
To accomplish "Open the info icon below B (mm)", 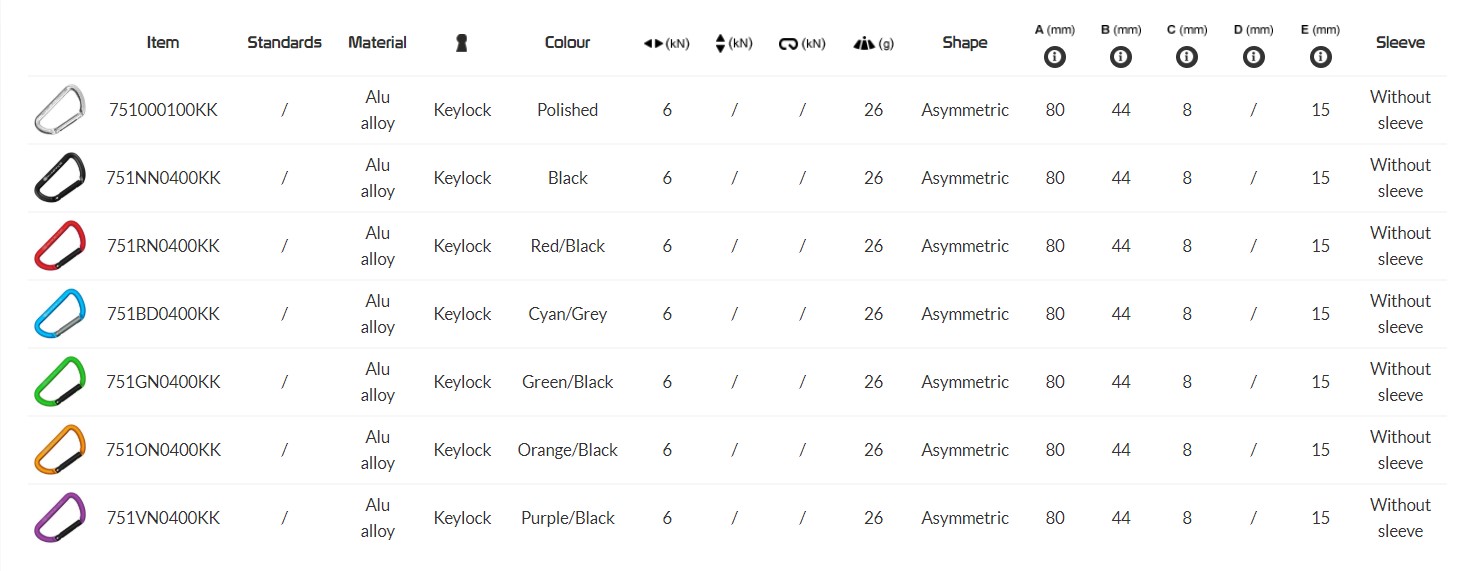I will click(x=1121, y=57).
